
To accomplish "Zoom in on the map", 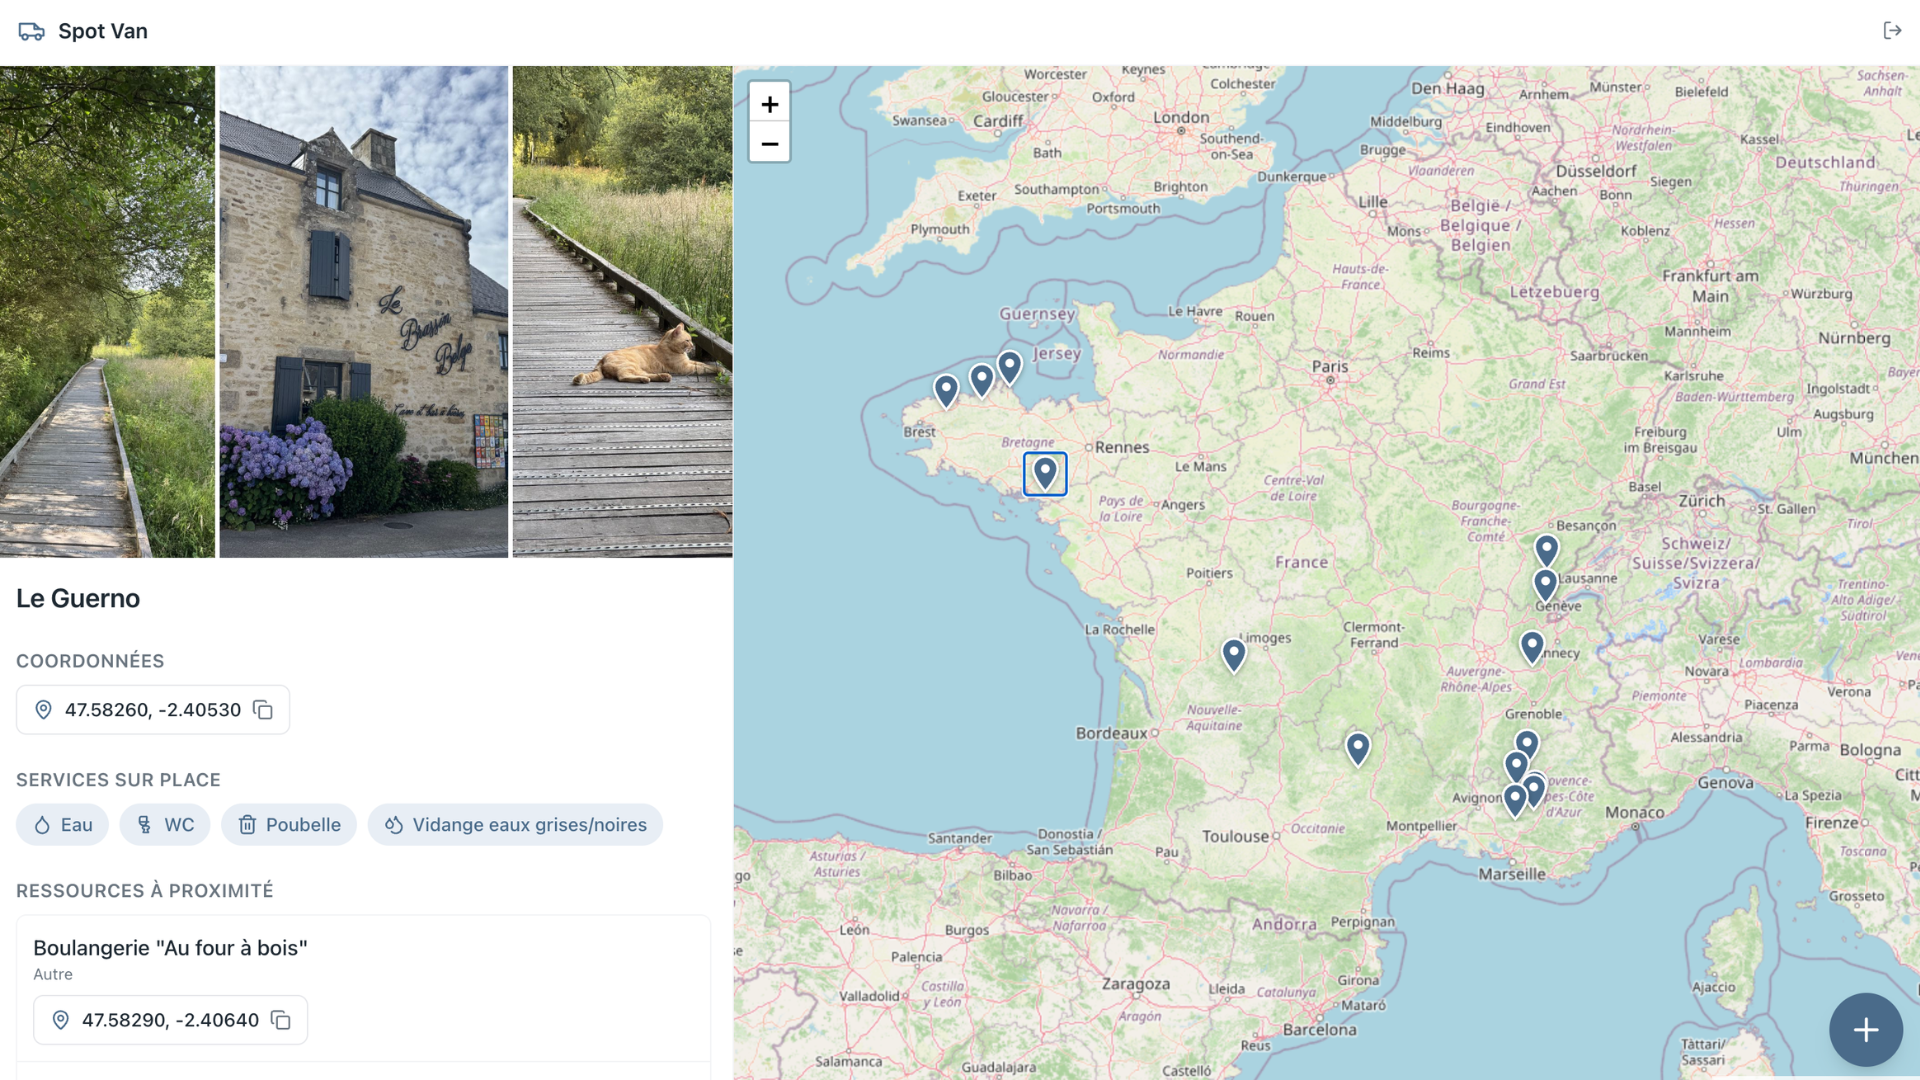I will tap(769, 103).
